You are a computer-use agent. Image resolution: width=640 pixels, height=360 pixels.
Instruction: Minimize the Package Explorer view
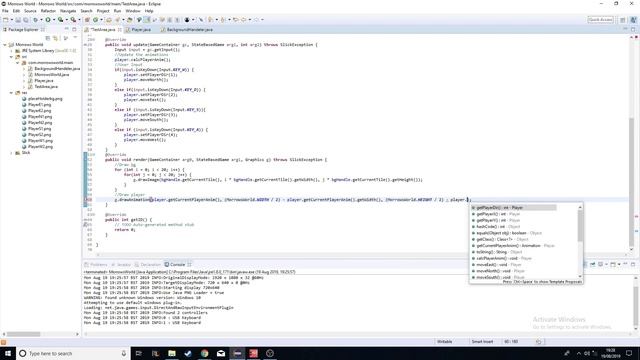[67, 29]
